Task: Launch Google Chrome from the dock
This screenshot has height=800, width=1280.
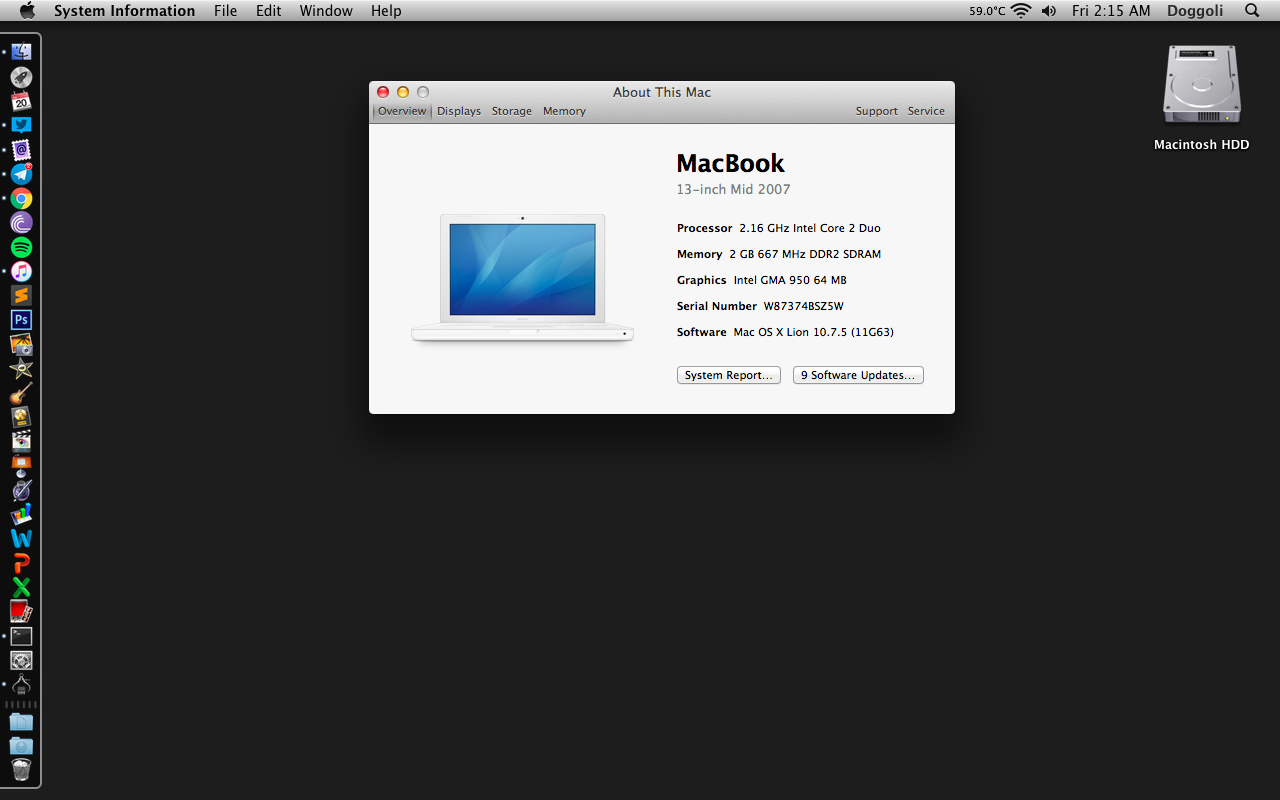Action: click(x=21, y=199)
